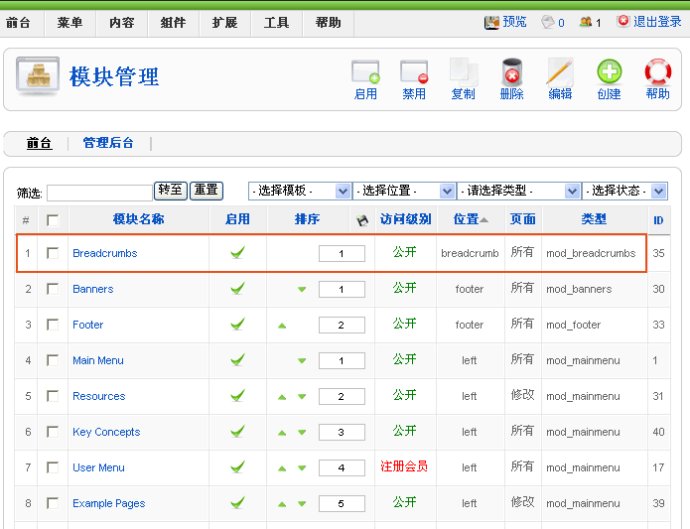This screenshot has height=529, width=690.
Task: Switch to the 管理后台 tab
Action: point(108,143)
